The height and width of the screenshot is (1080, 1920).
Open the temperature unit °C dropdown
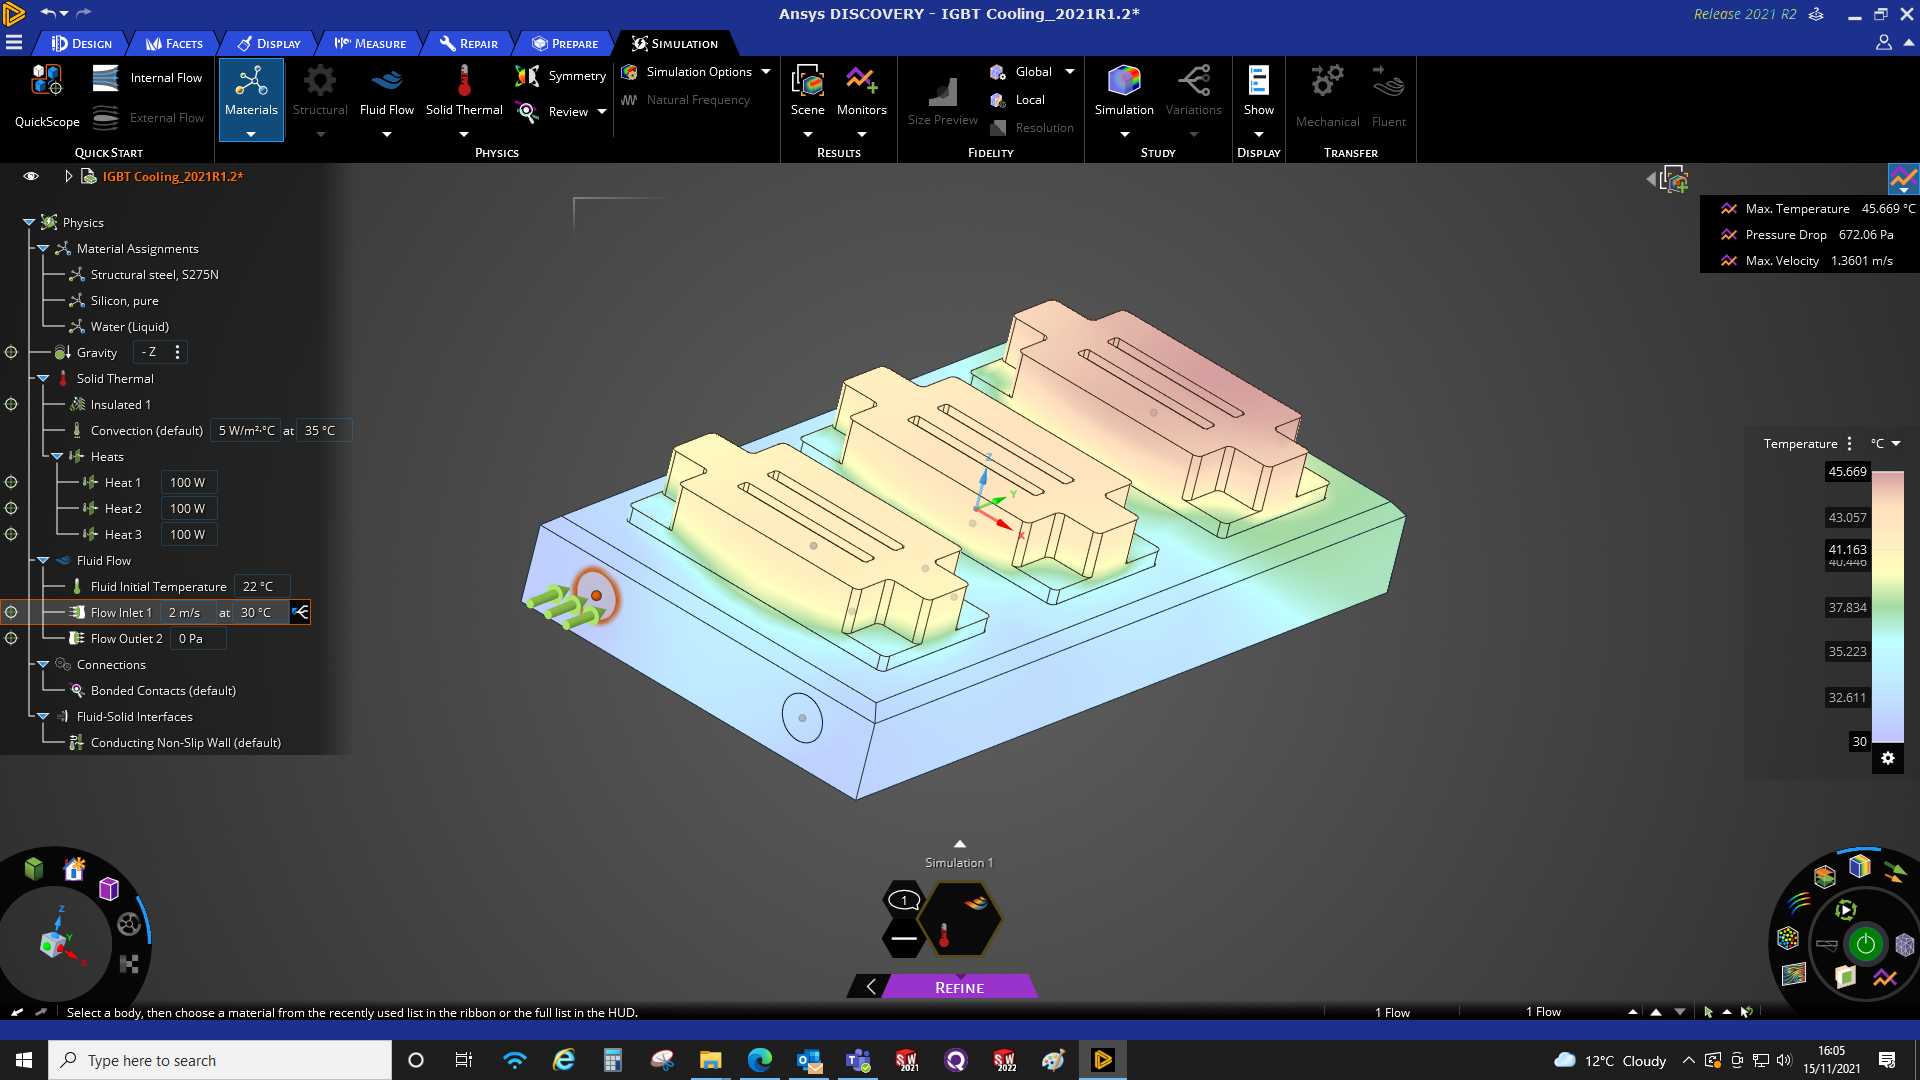click(1885, 444)
